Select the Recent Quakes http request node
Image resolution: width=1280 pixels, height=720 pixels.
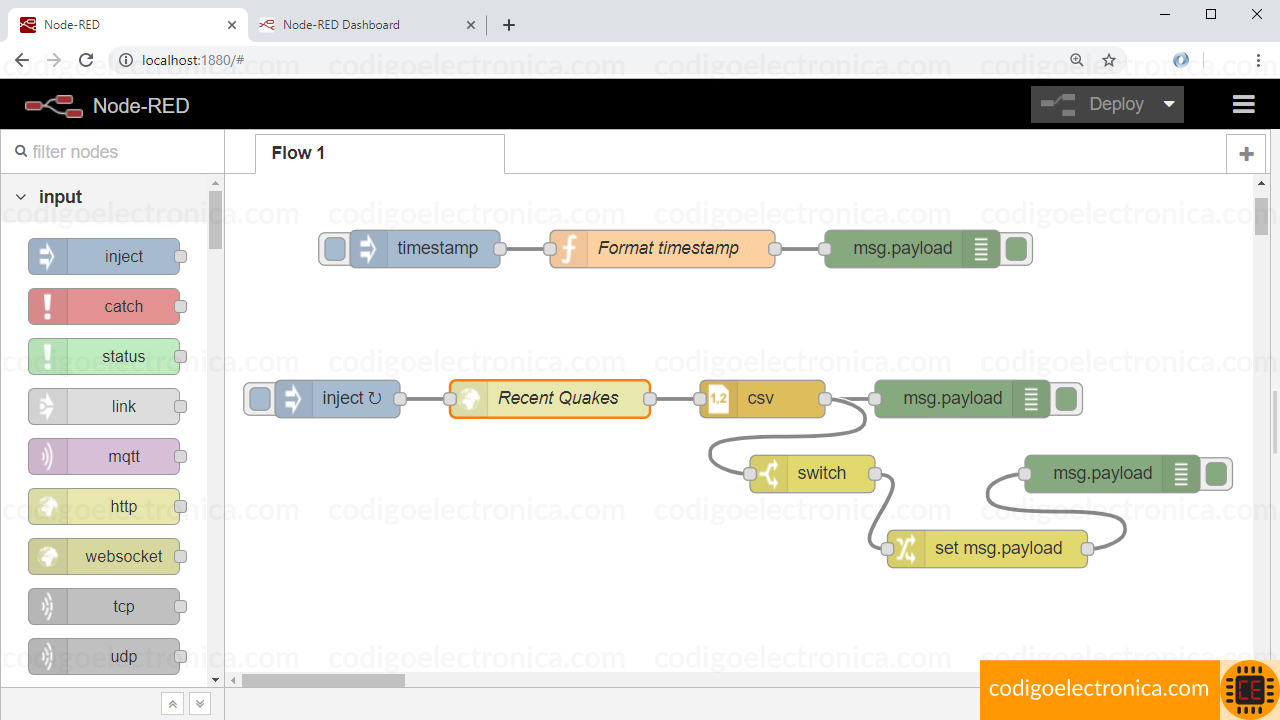pos(550,399)
